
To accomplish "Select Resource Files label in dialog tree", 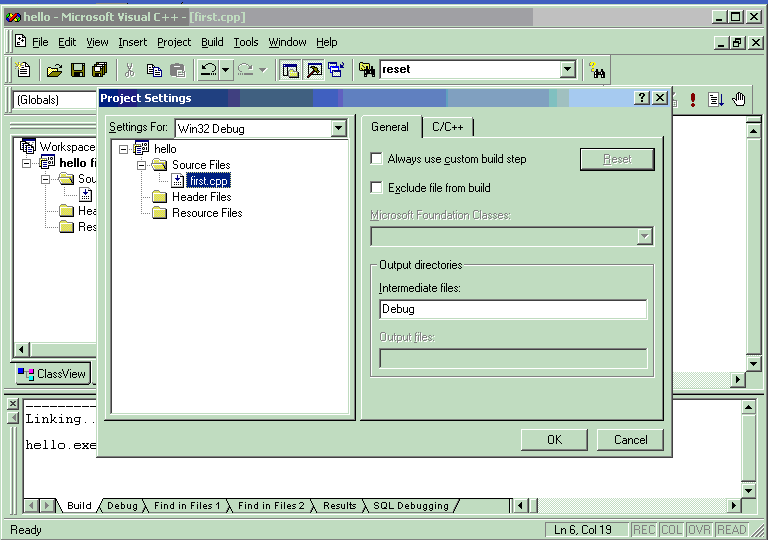I will (x=207, y=213).
